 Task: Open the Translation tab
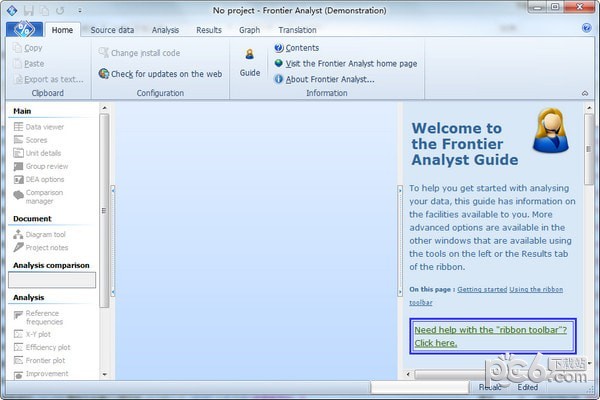tap(297, 30)
